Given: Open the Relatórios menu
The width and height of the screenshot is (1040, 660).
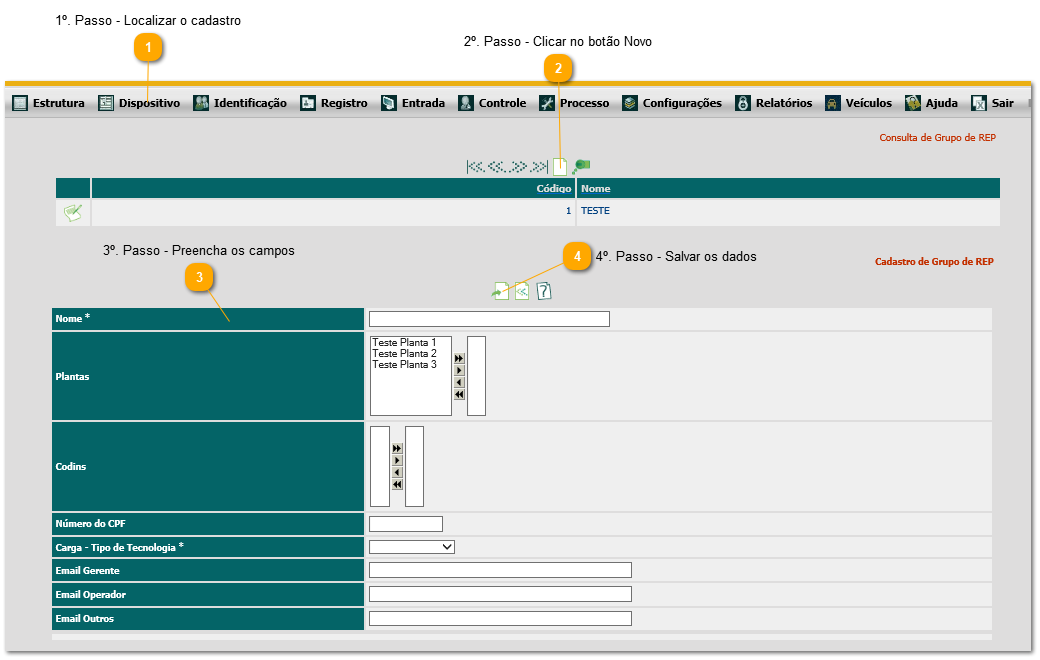Looking at the screenshot, I should pyautogui.click(x=774, y=103).
